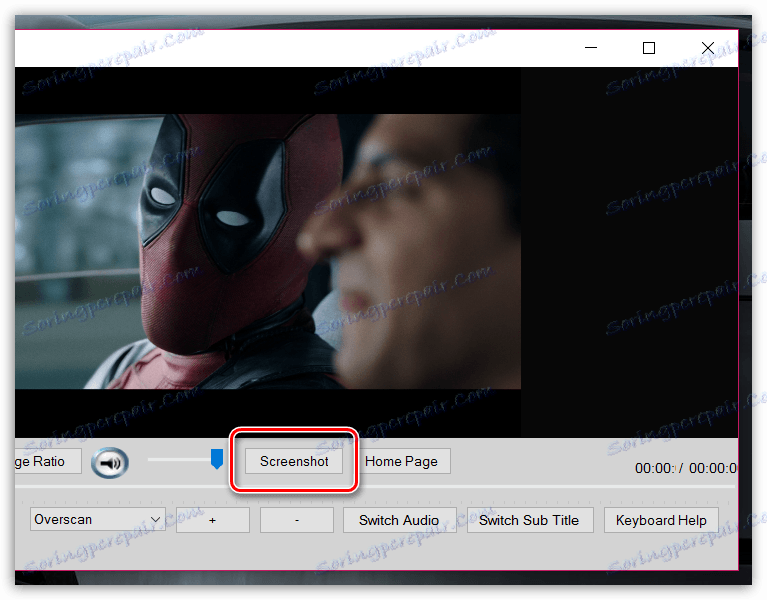Maximize the player window
Screen dimensions: 767x600
pyautogui.click(x=649, y=48)
